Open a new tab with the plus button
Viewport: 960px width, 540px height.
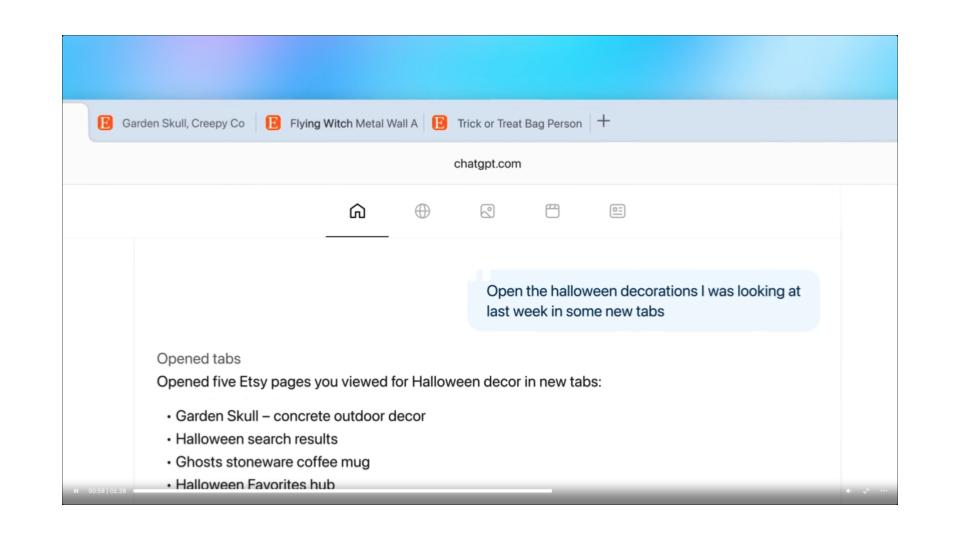(x=604, y=122)
